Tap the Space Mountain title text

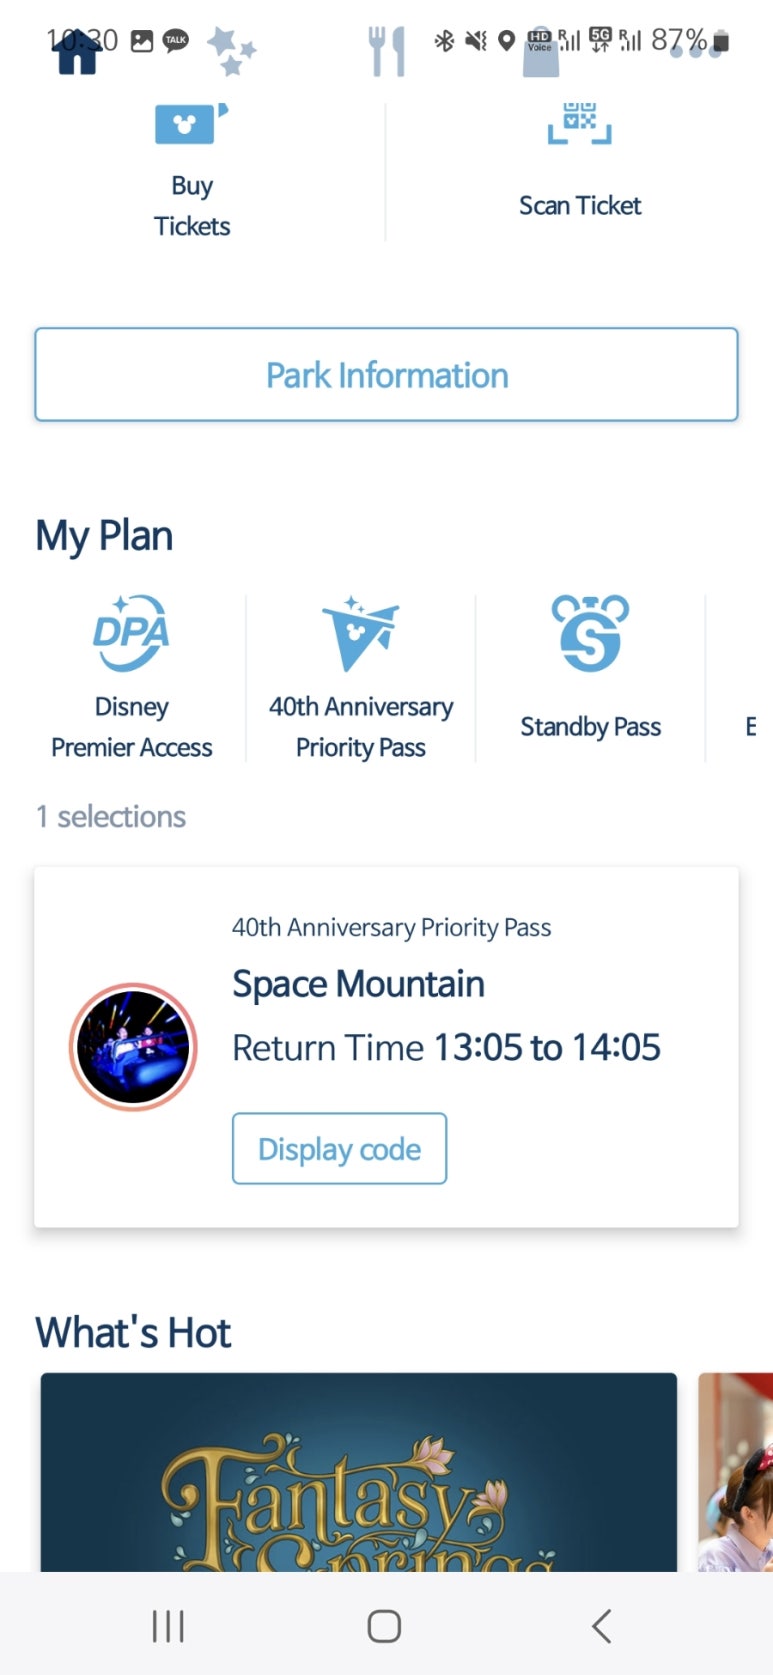tap(358, 984)
